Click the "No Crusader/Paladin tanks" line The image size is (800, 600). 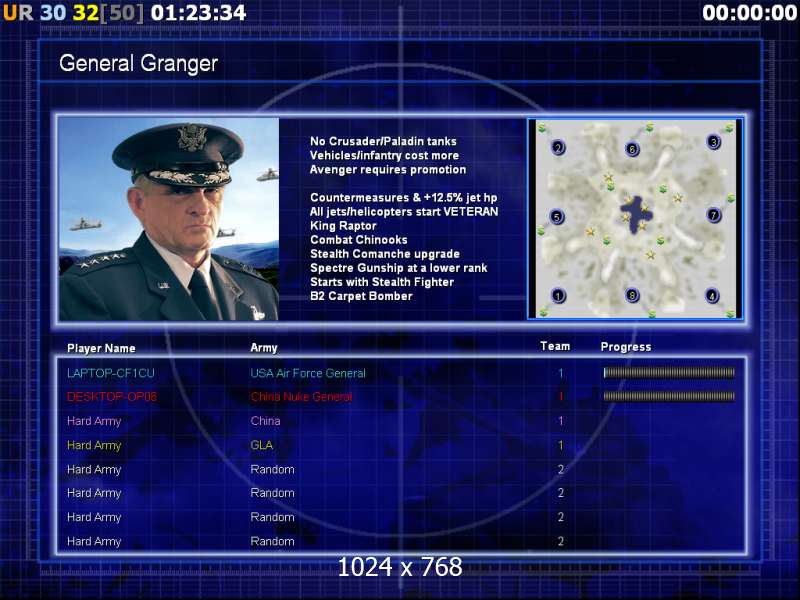(x=383, y=141)
